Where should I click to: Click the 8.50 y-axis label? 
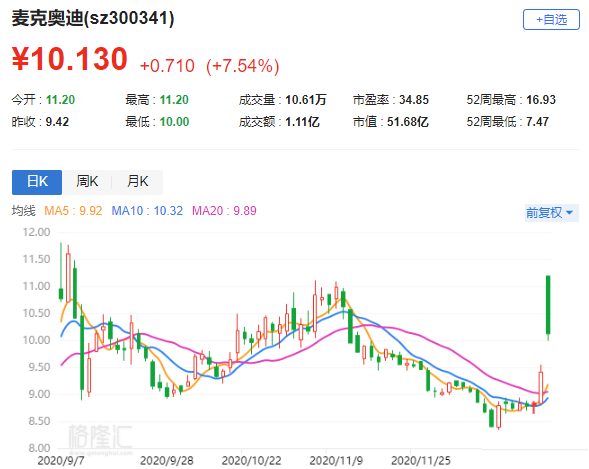(x=39, y=421)
